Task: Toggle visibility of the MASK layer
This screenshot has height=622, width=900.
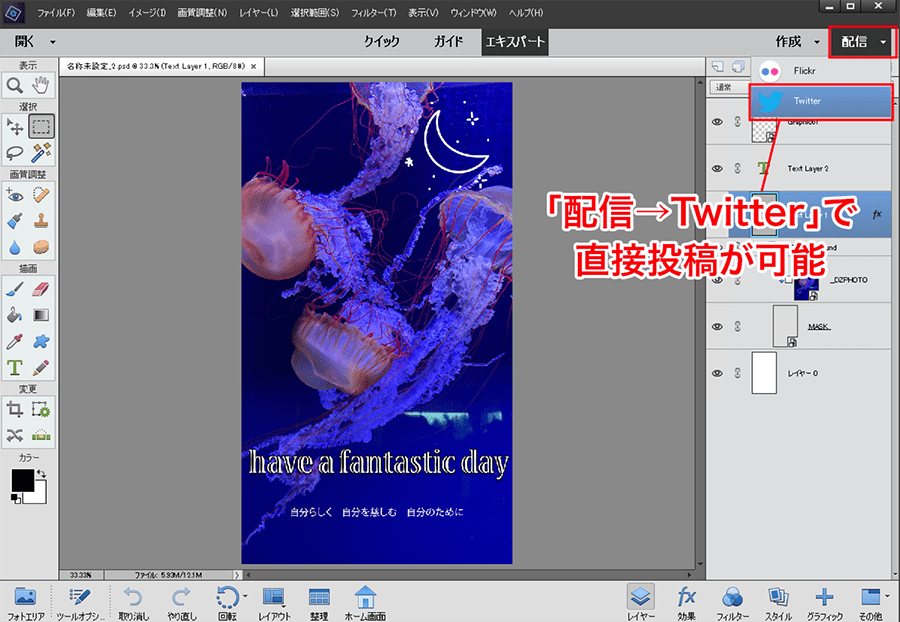Action: [x=717, y=326]
